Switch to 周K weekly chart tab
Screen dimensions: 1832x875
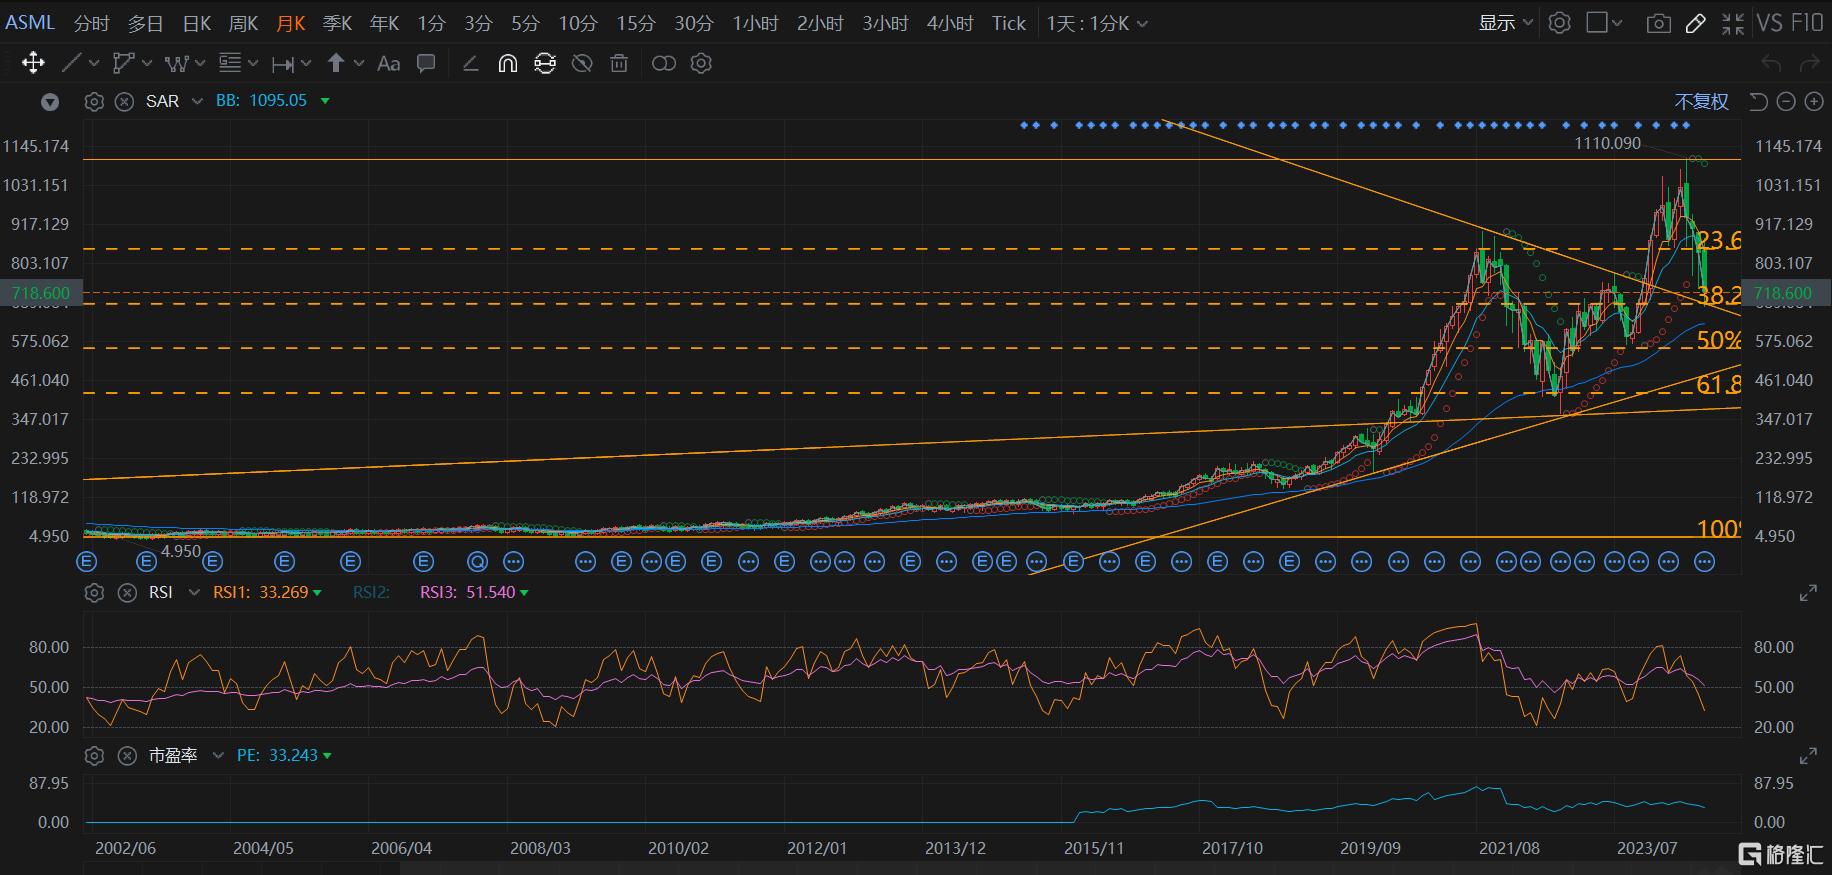(x=243, y=22)
